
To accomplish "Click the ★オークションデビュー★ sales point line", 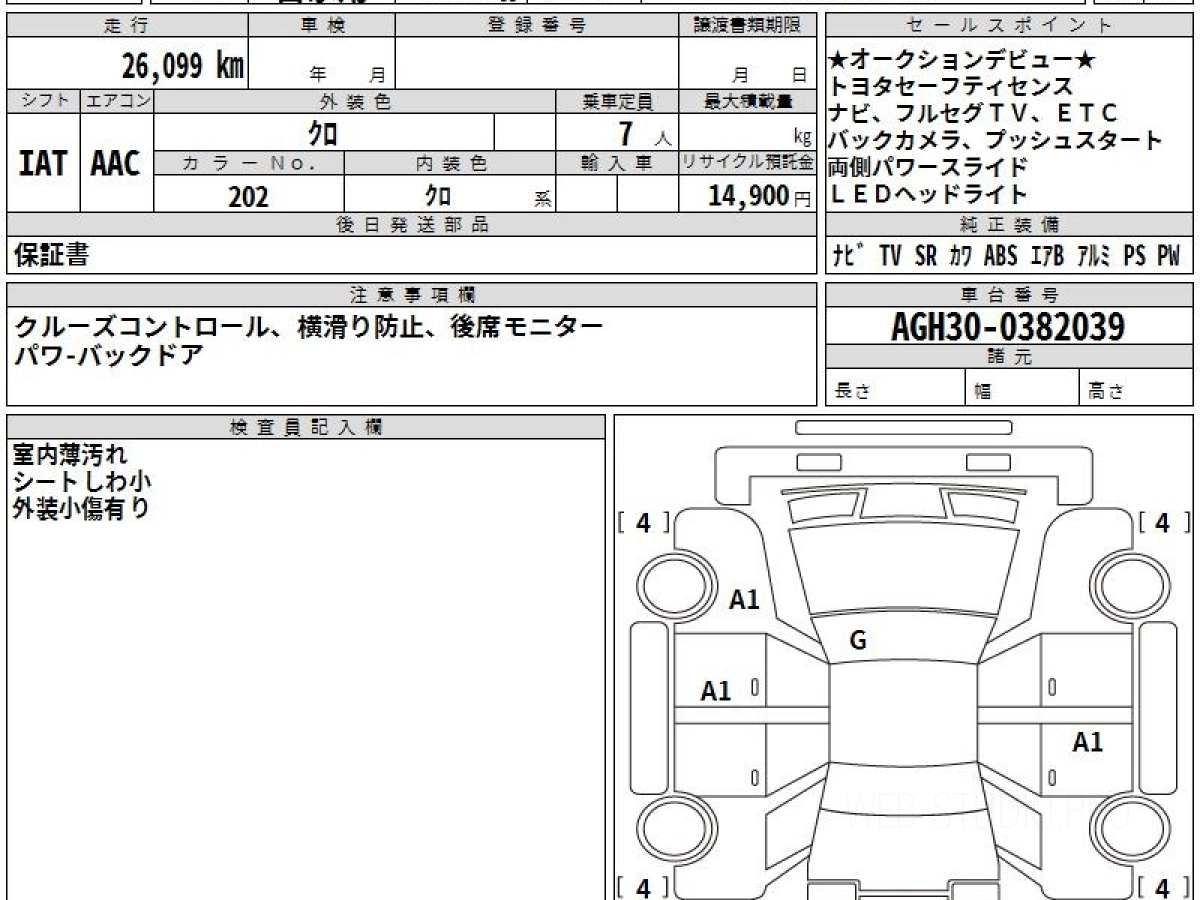I will coord(964,61).
